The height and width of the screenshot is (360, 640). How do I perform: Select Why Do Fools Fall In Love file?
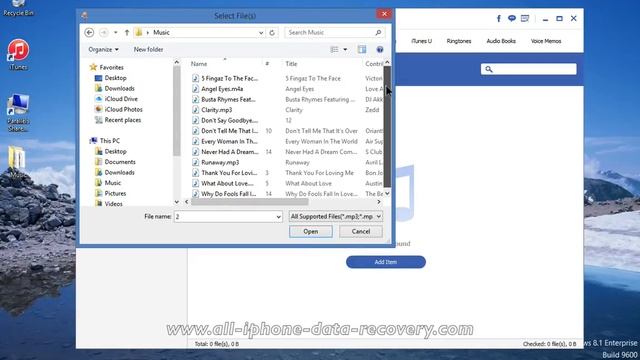click(228, 194)
